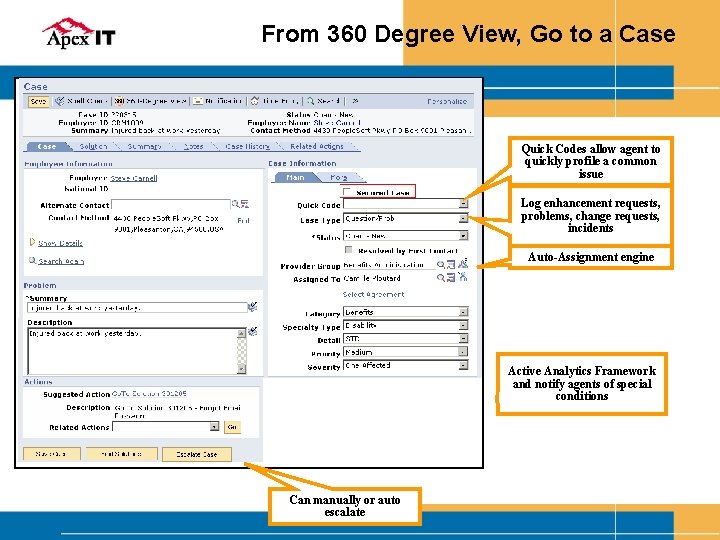Open the Employee Name link in the header
The image size is (720, 540).
(x=337, y=123)
